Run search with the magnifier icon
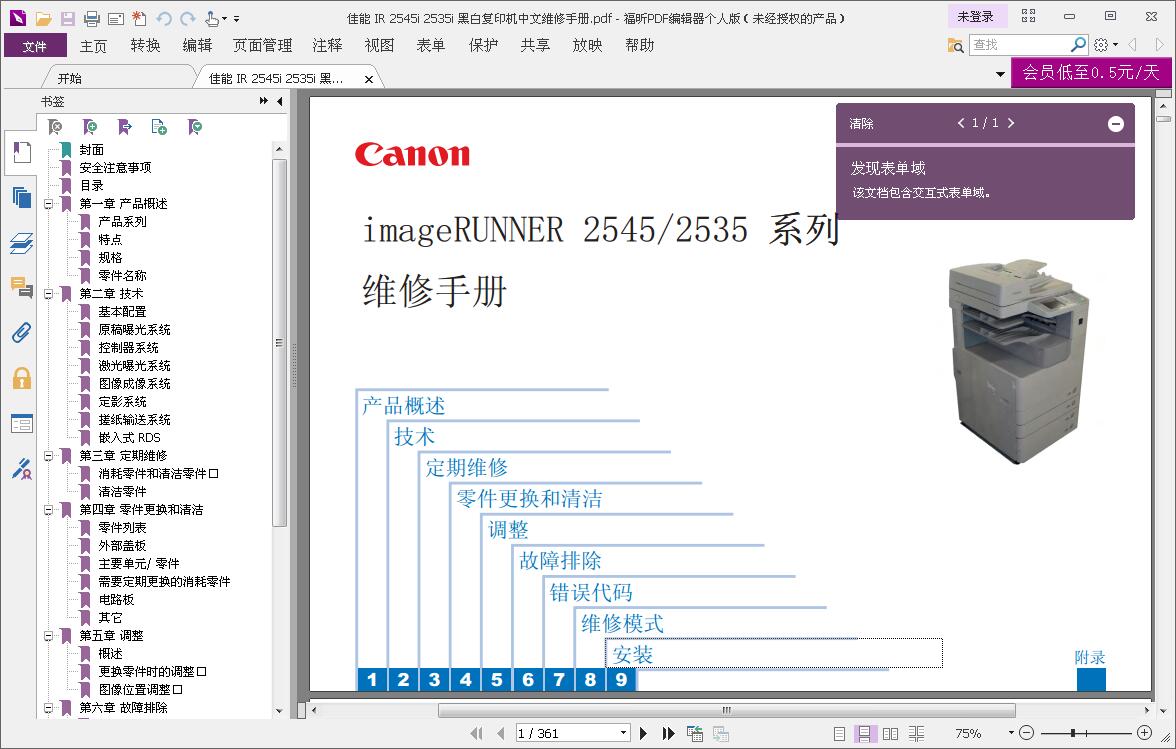This screenshot has width=1176, height=749. [x=1078, y=44]
